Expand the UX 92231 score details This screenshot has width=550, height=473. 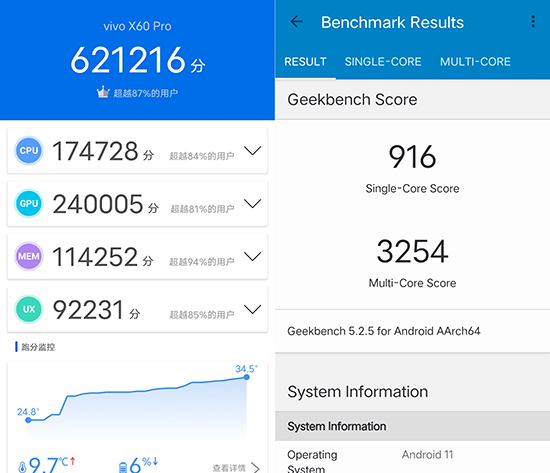(253, 309)
